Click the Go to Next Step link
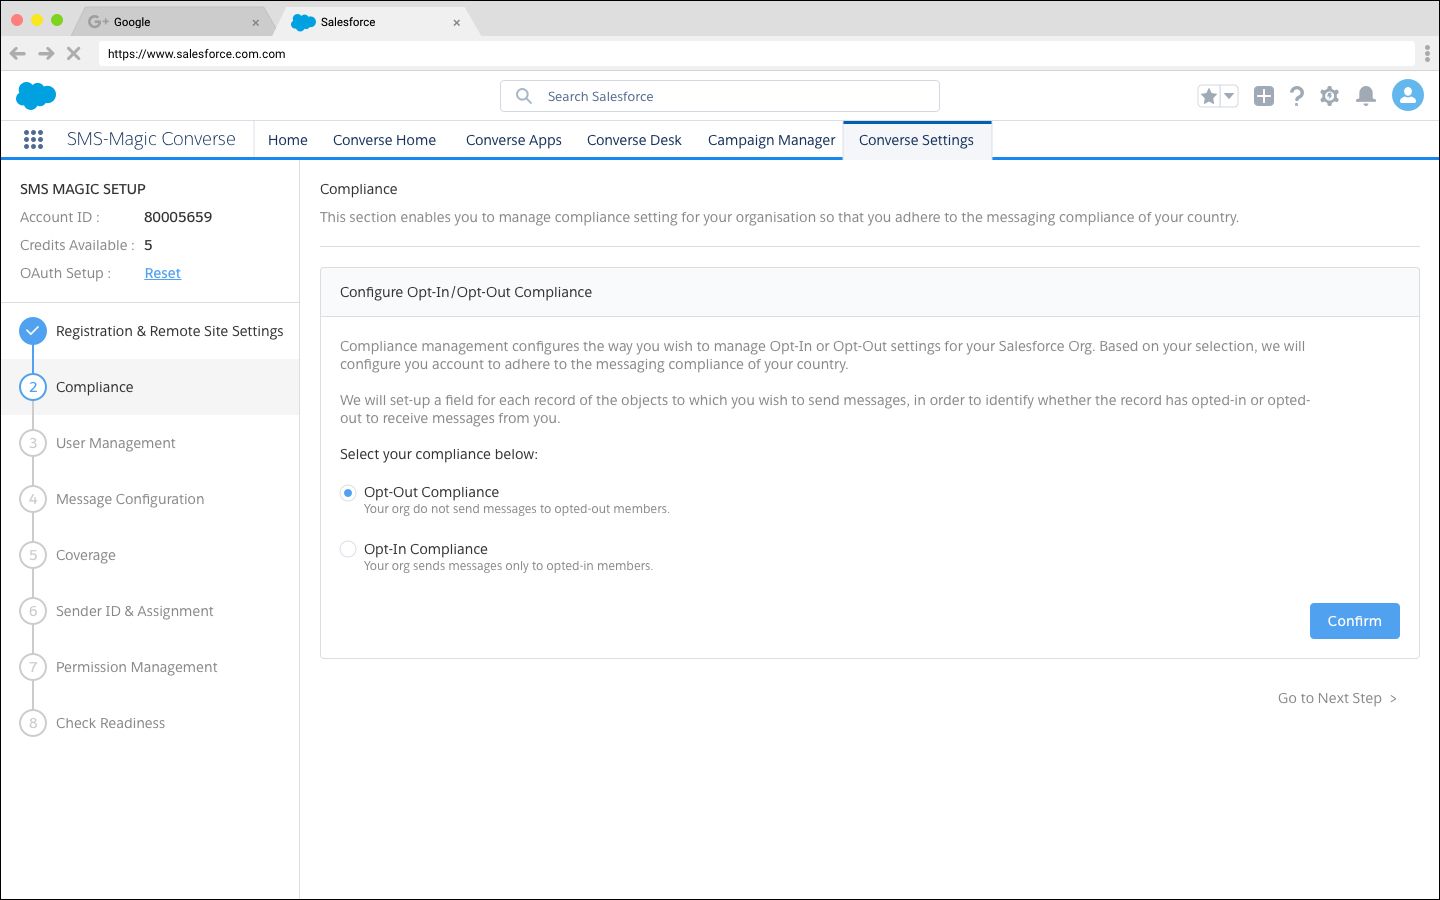 pyautogui.click(x=1338, y=698)
